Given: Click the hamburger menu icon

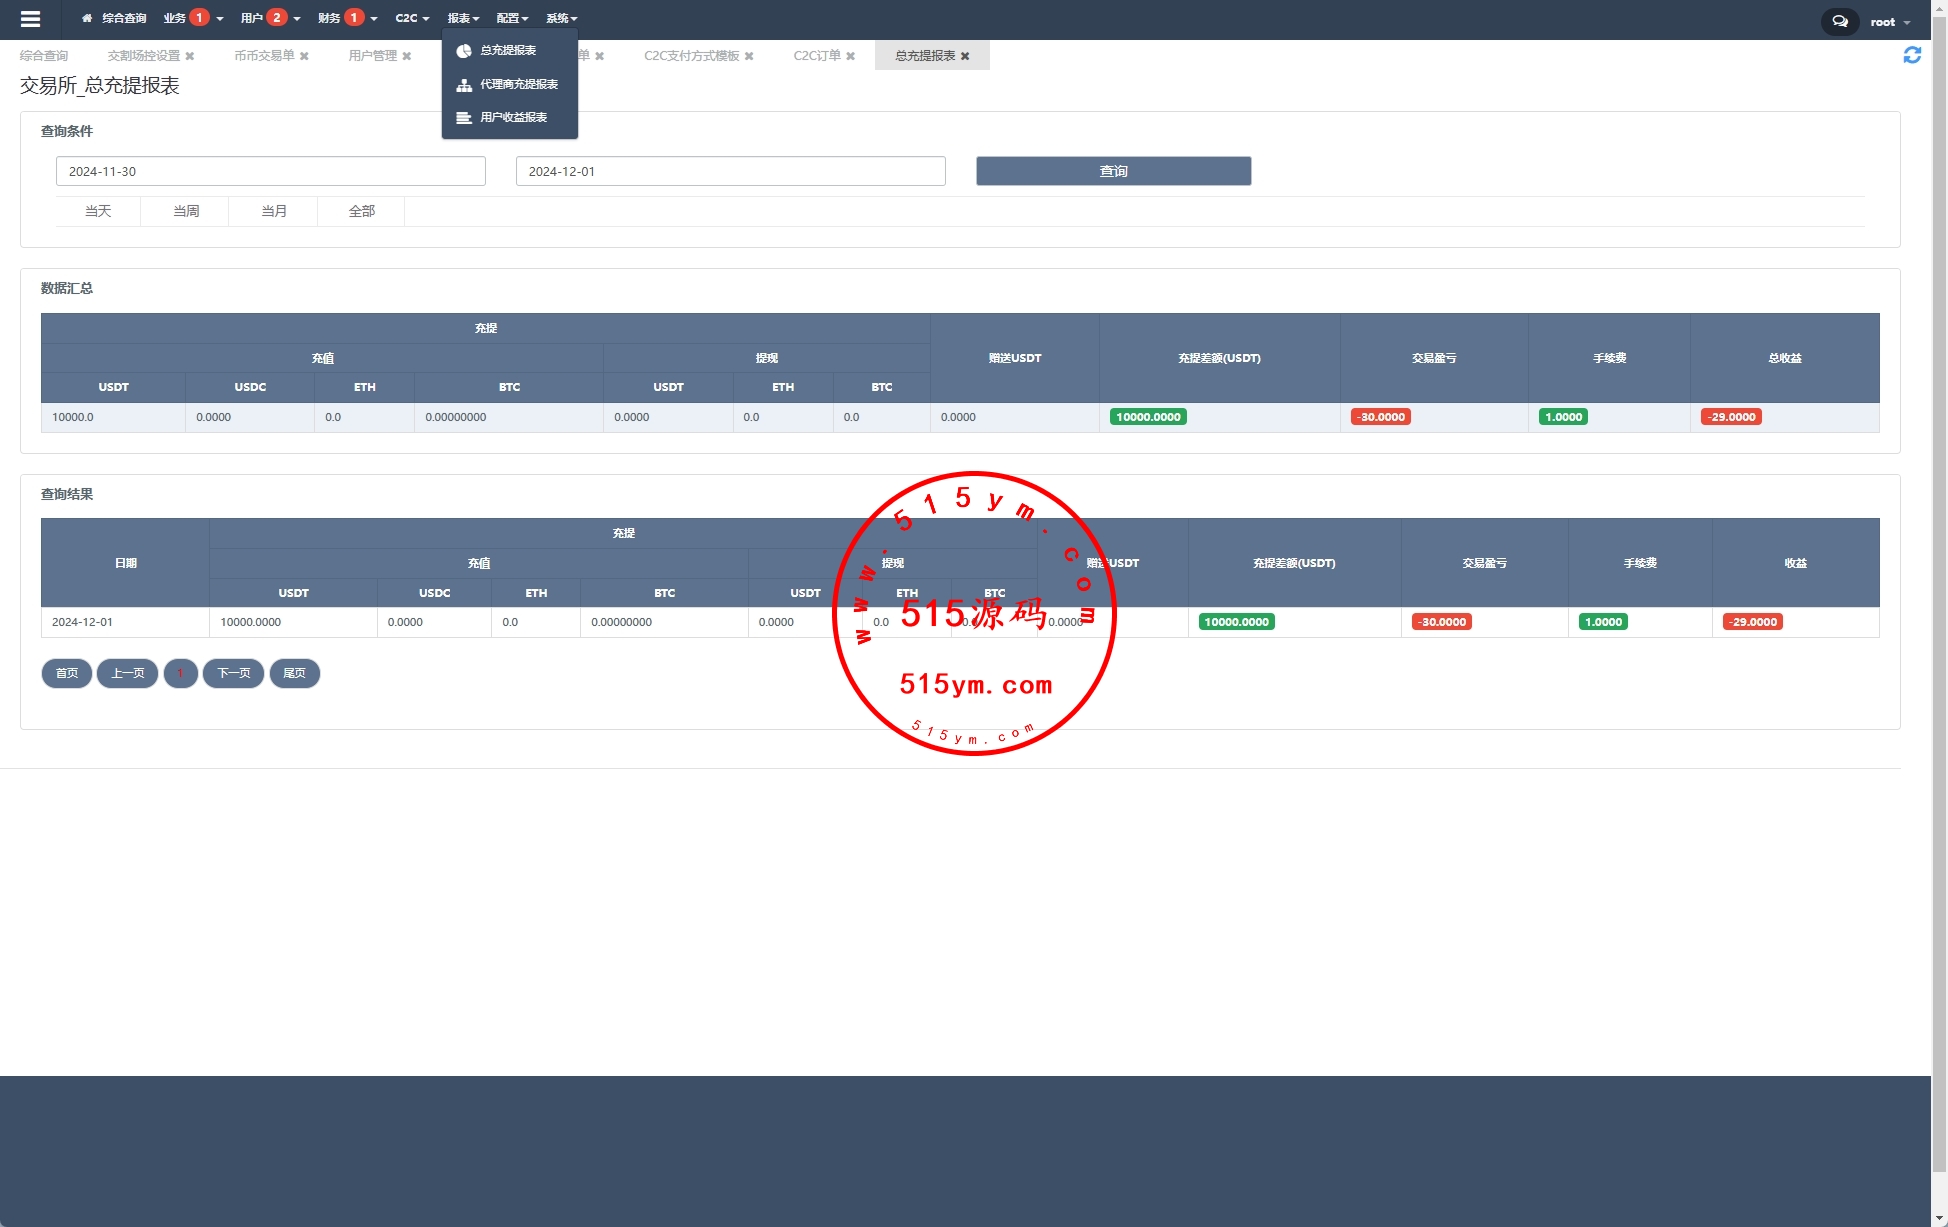Looking at the screenshot, I should tap(30, 19).
